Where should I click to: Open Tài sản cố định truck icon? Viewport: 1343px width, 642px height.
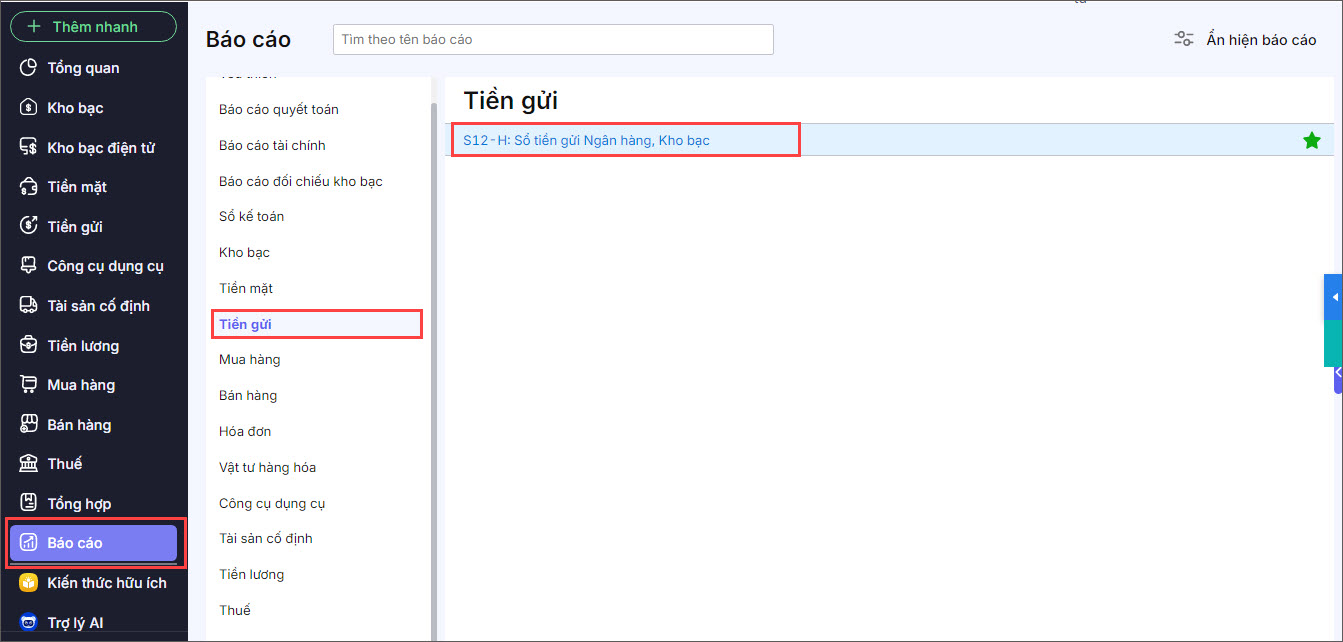28,306
